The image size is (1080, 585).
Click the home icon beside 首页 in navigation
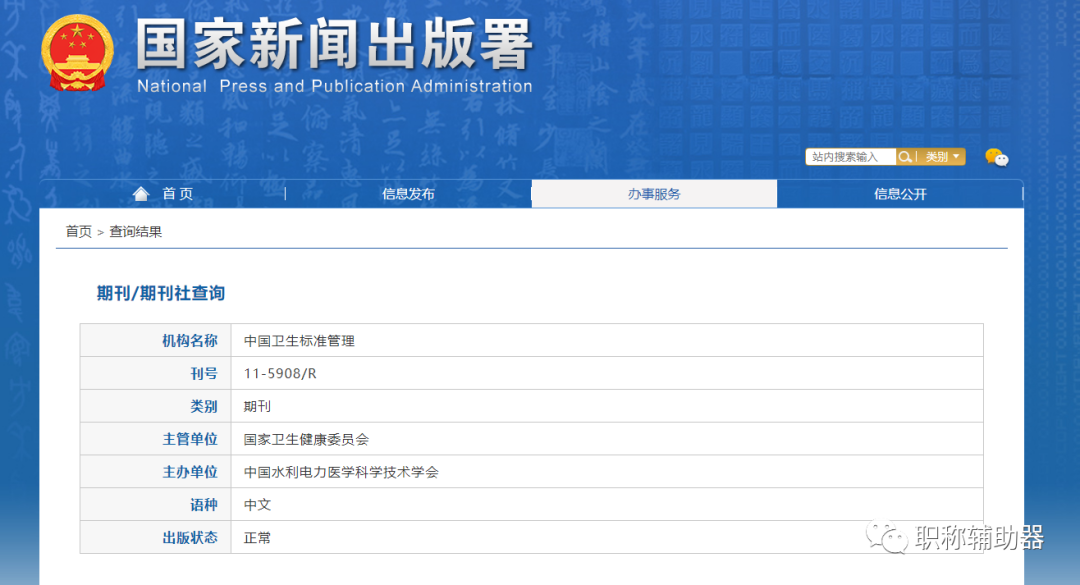pyautogui.click(x=141, y=193)
